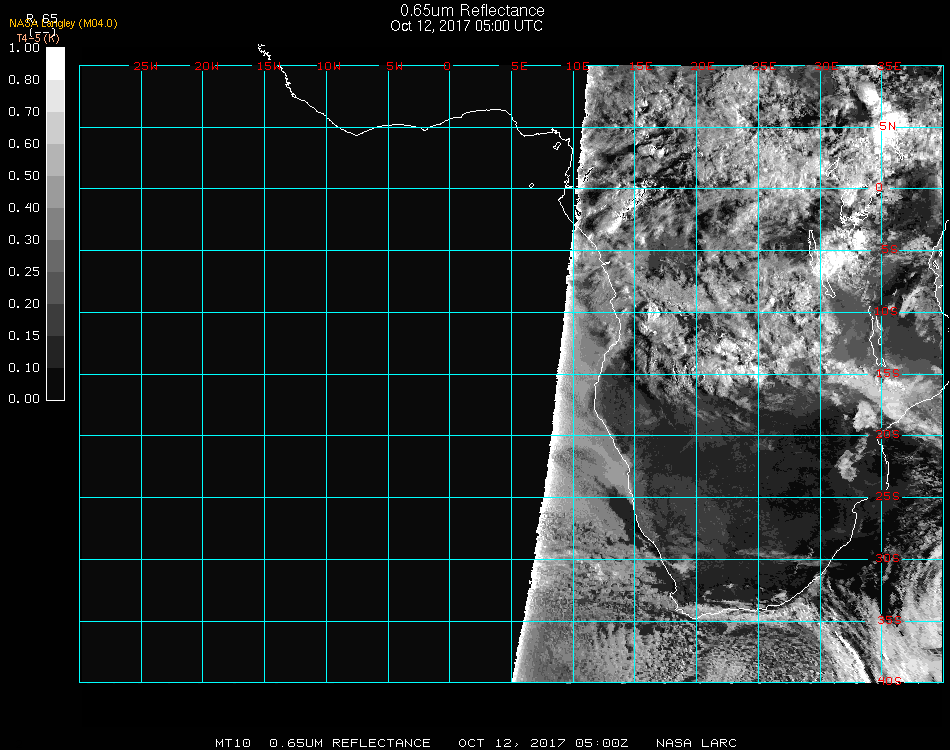Screen dimensions: 950x750
Task: Click the 15W longitude label
Action: click(x=269, y=66)
